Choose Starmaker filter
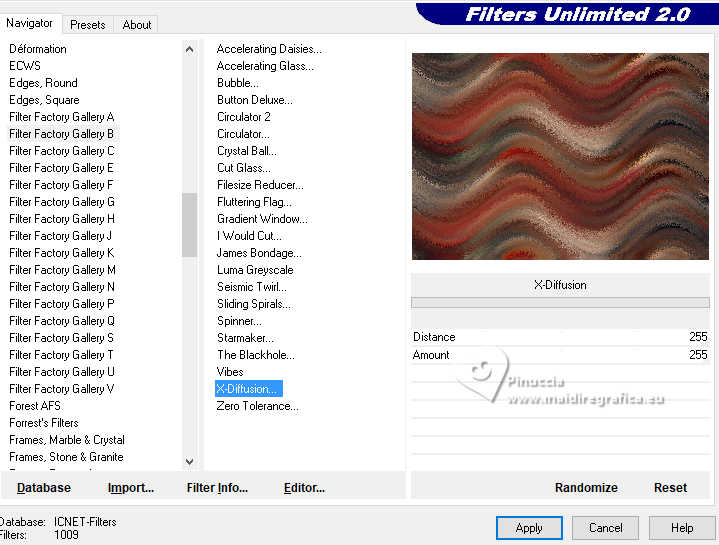Image resolution: width=719 pixels, height=545 pixels. pyautogui.click(x=245, y=337)
